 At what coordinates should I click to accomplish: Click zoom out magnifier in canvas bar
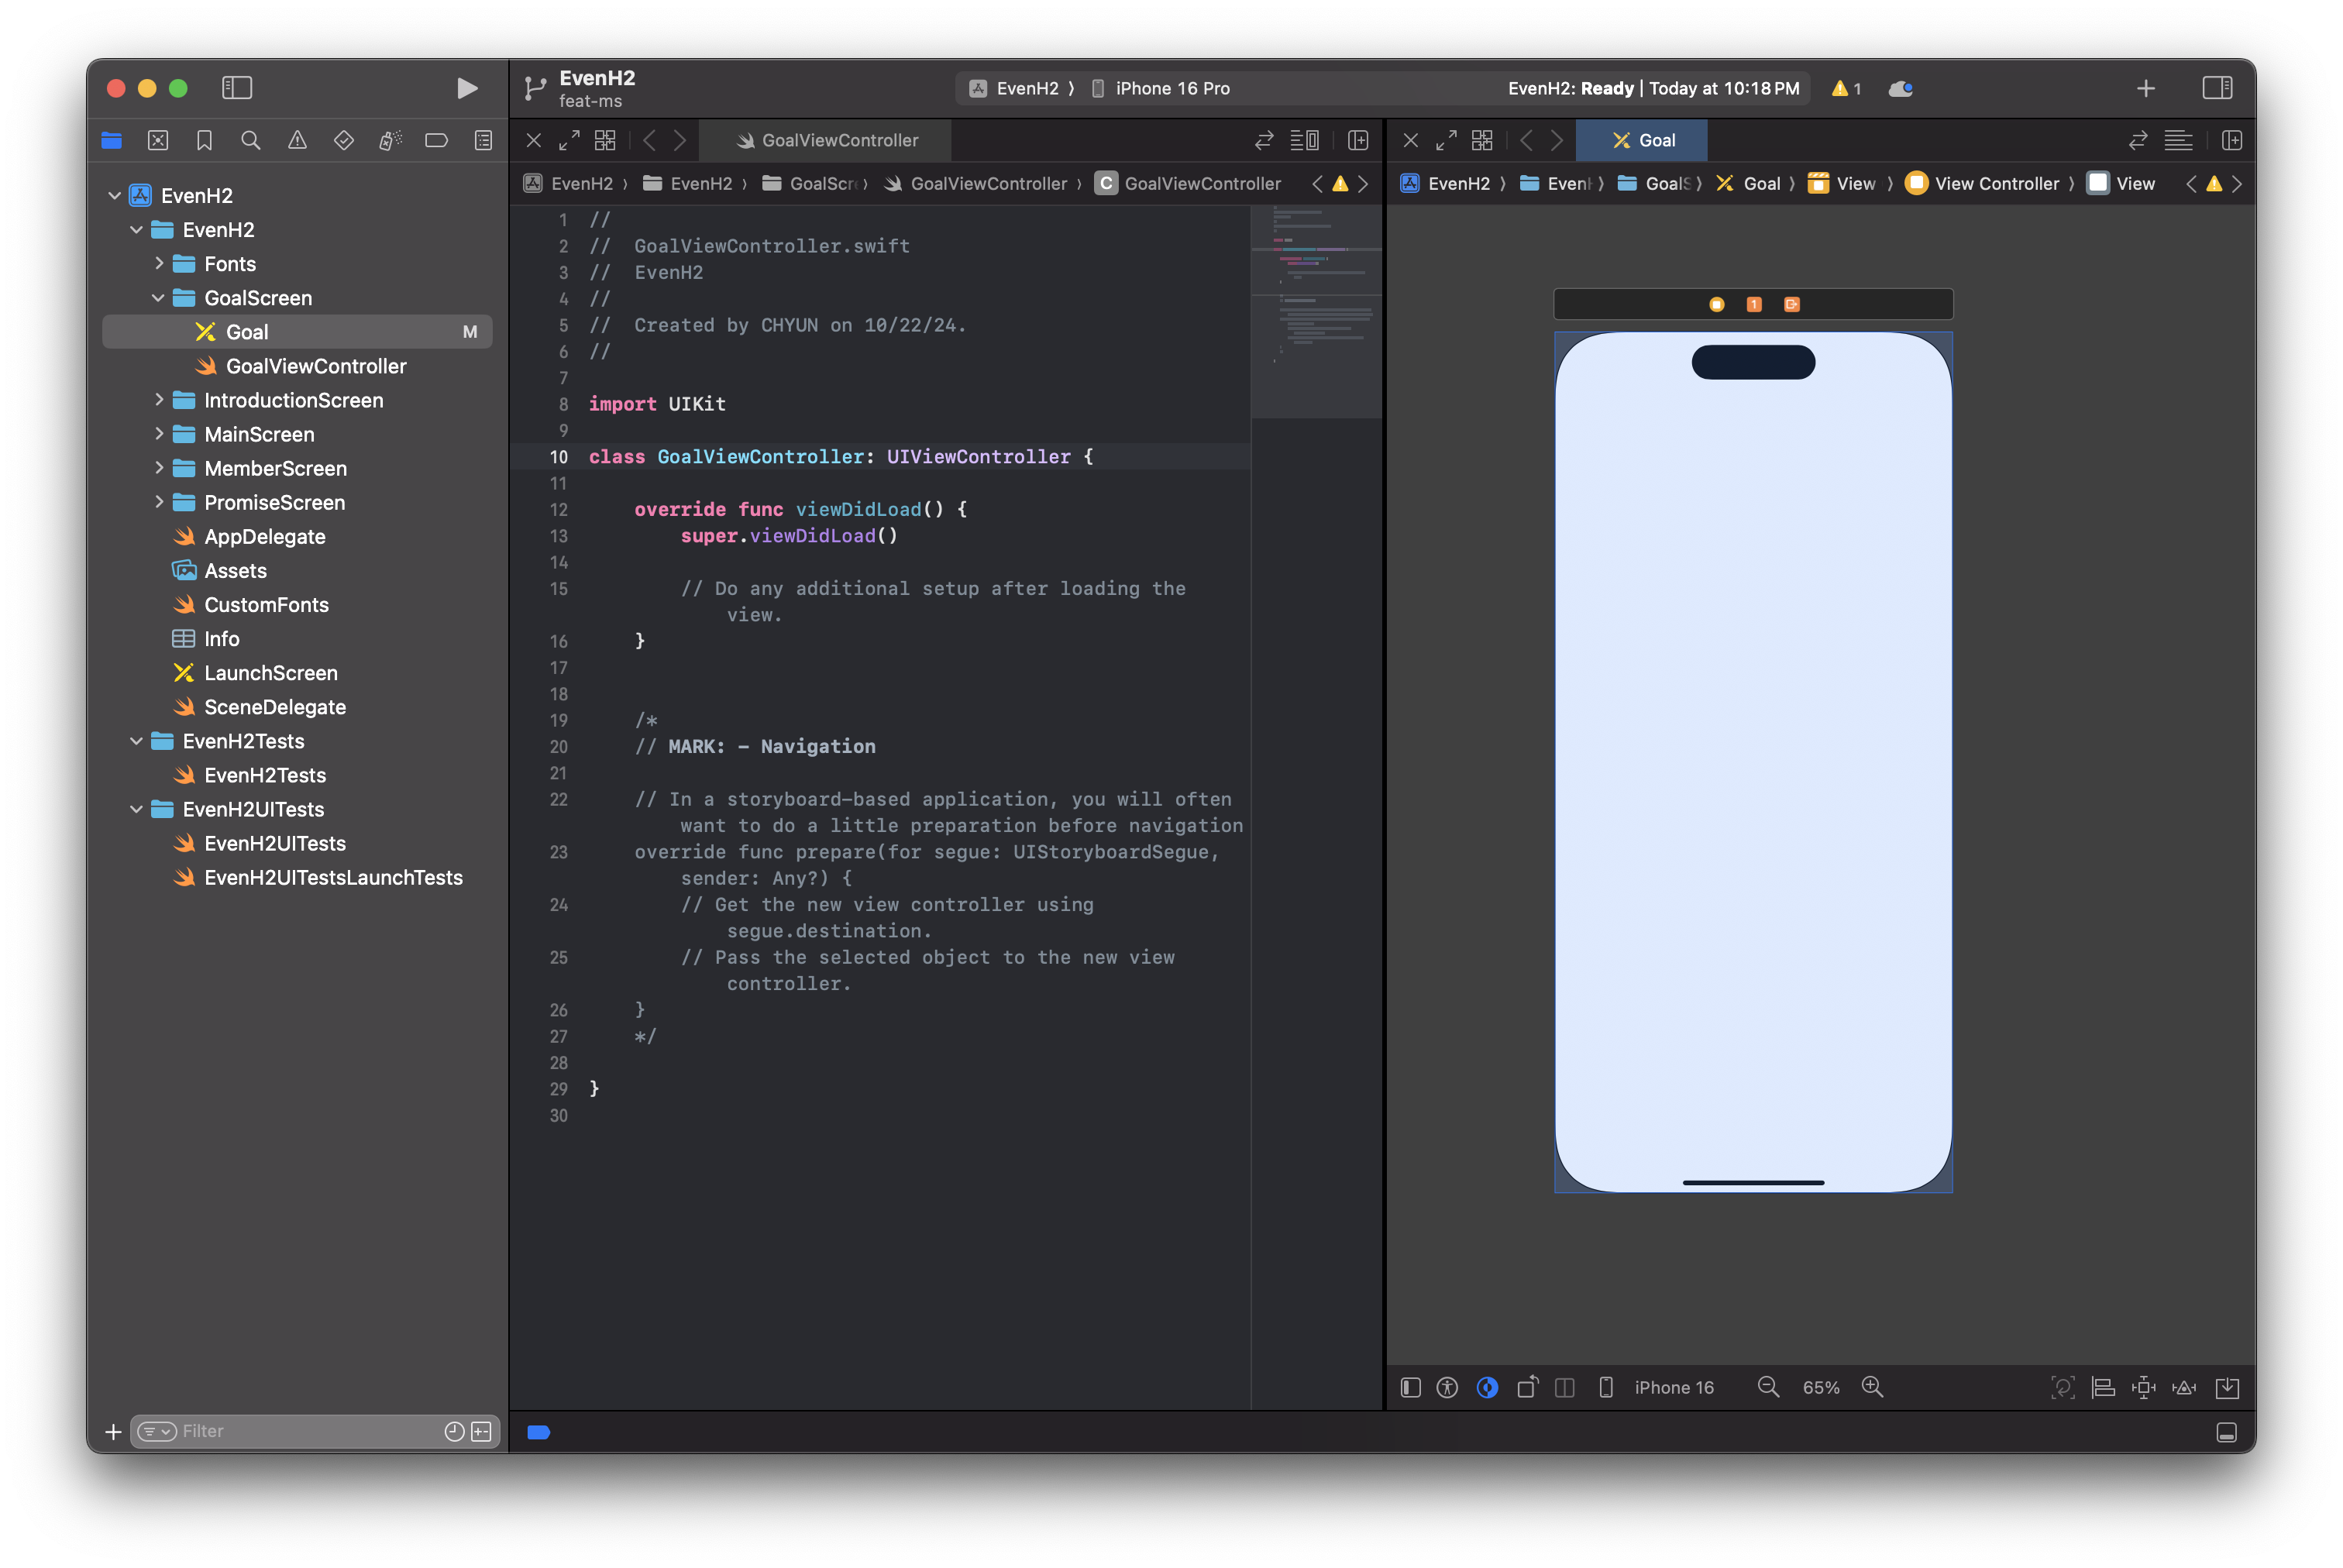1768,1387
